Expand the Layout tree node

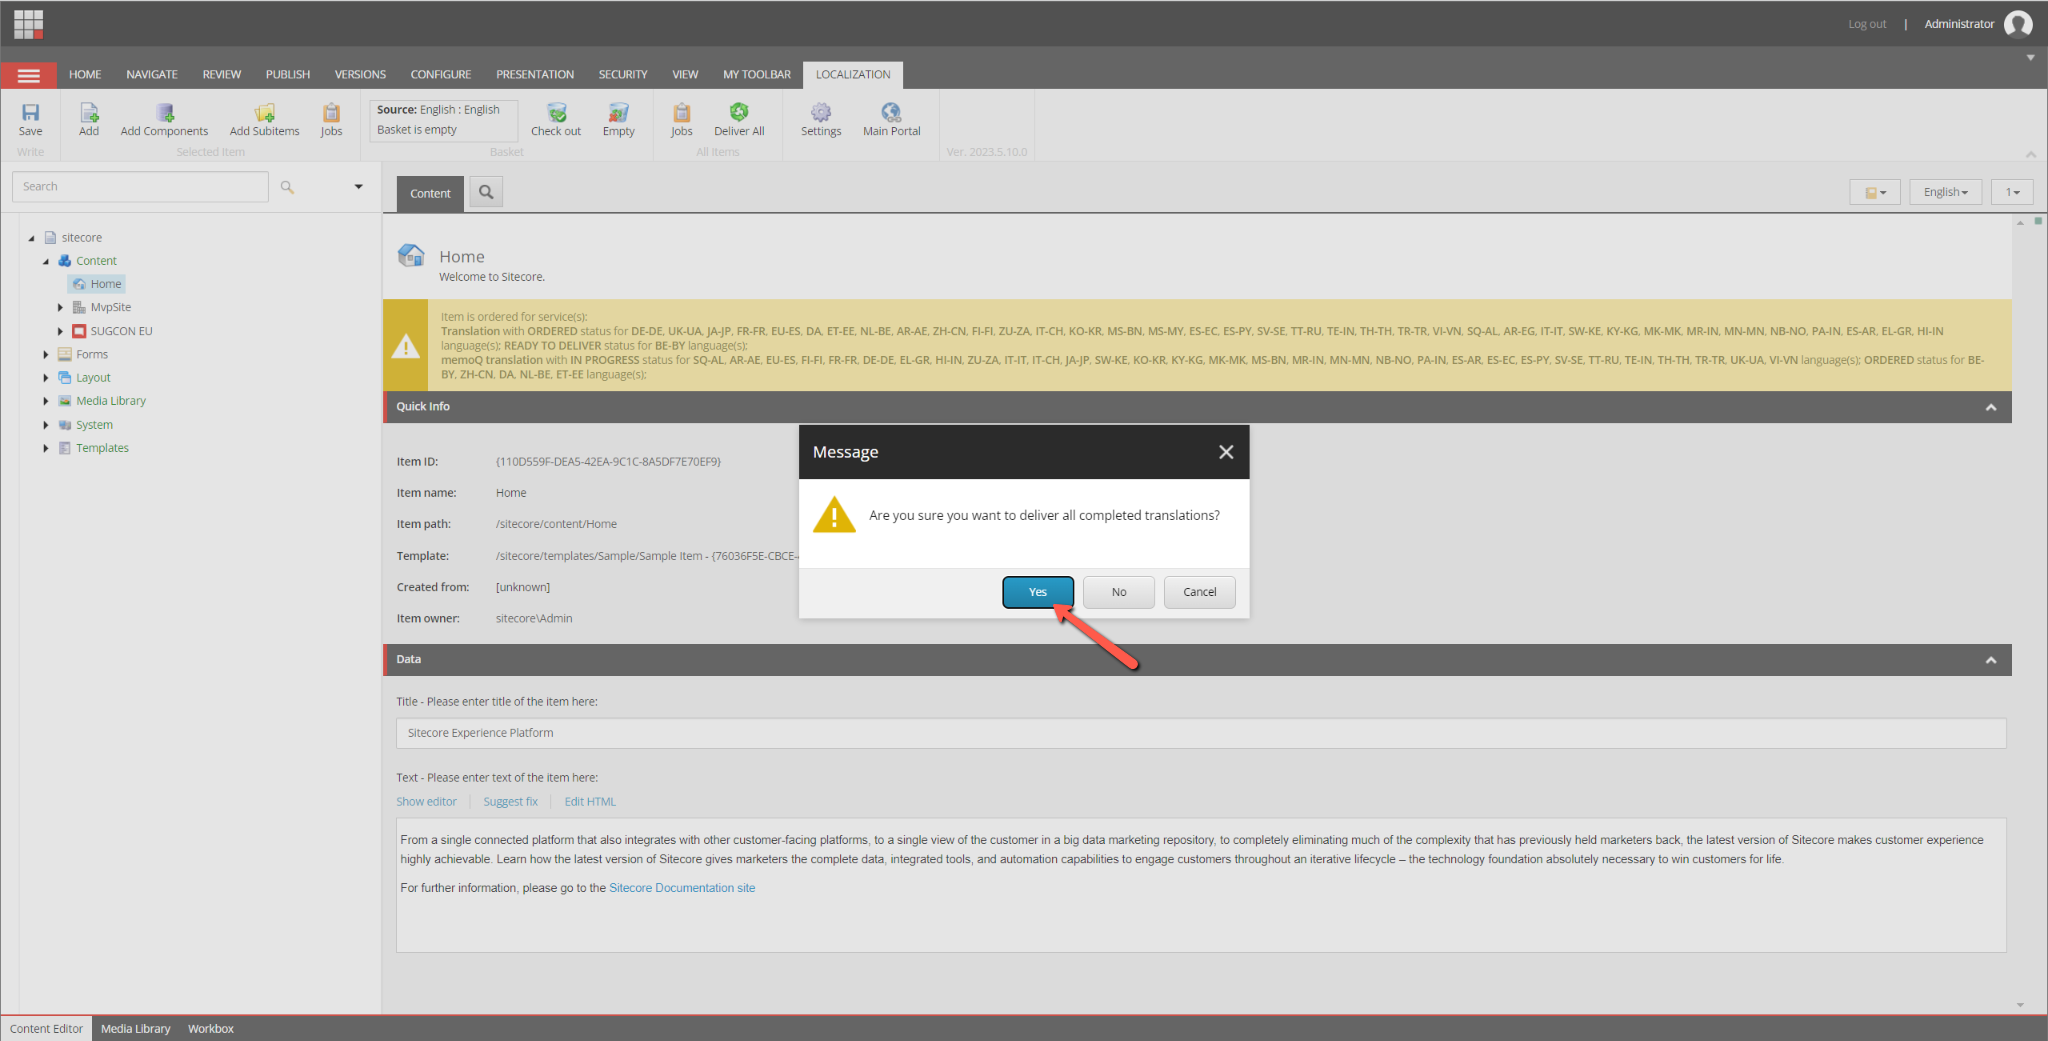tap(46, 377)
